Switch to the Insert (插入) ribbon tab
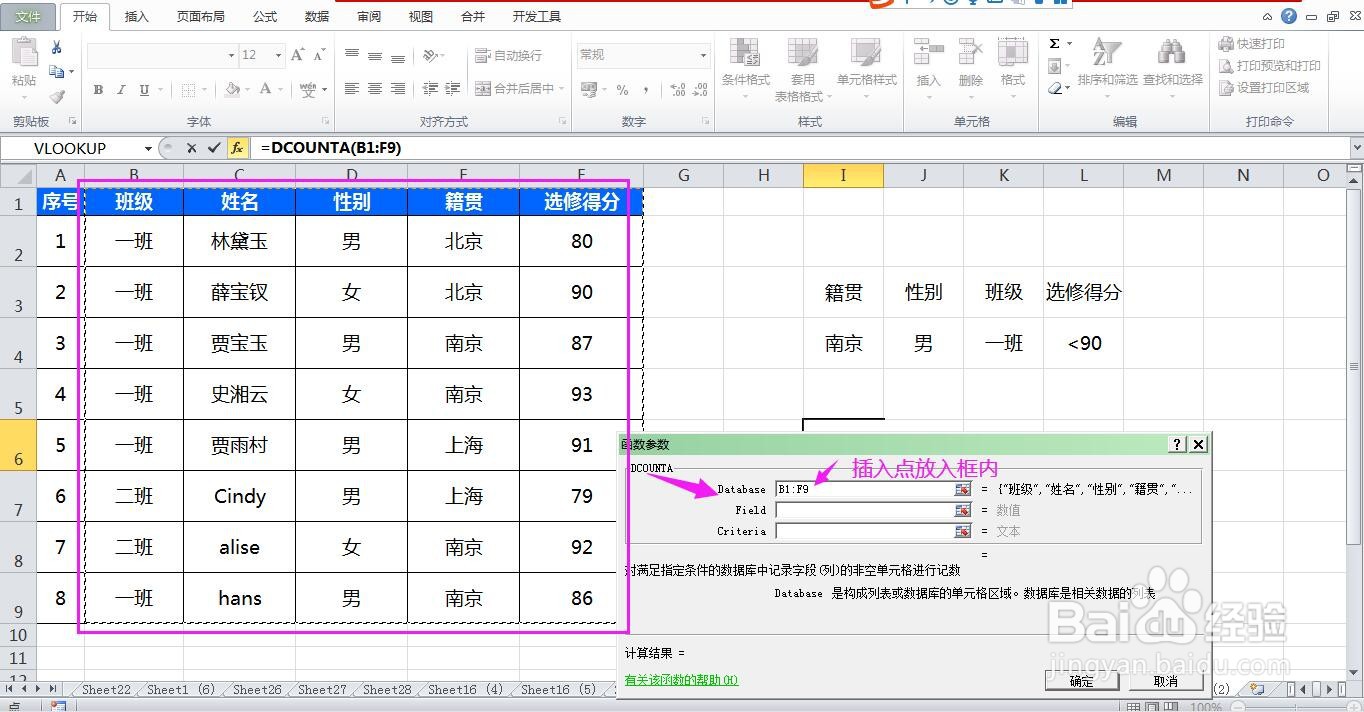The height and width of the screenshot is (712, 1364). [136, 16]
